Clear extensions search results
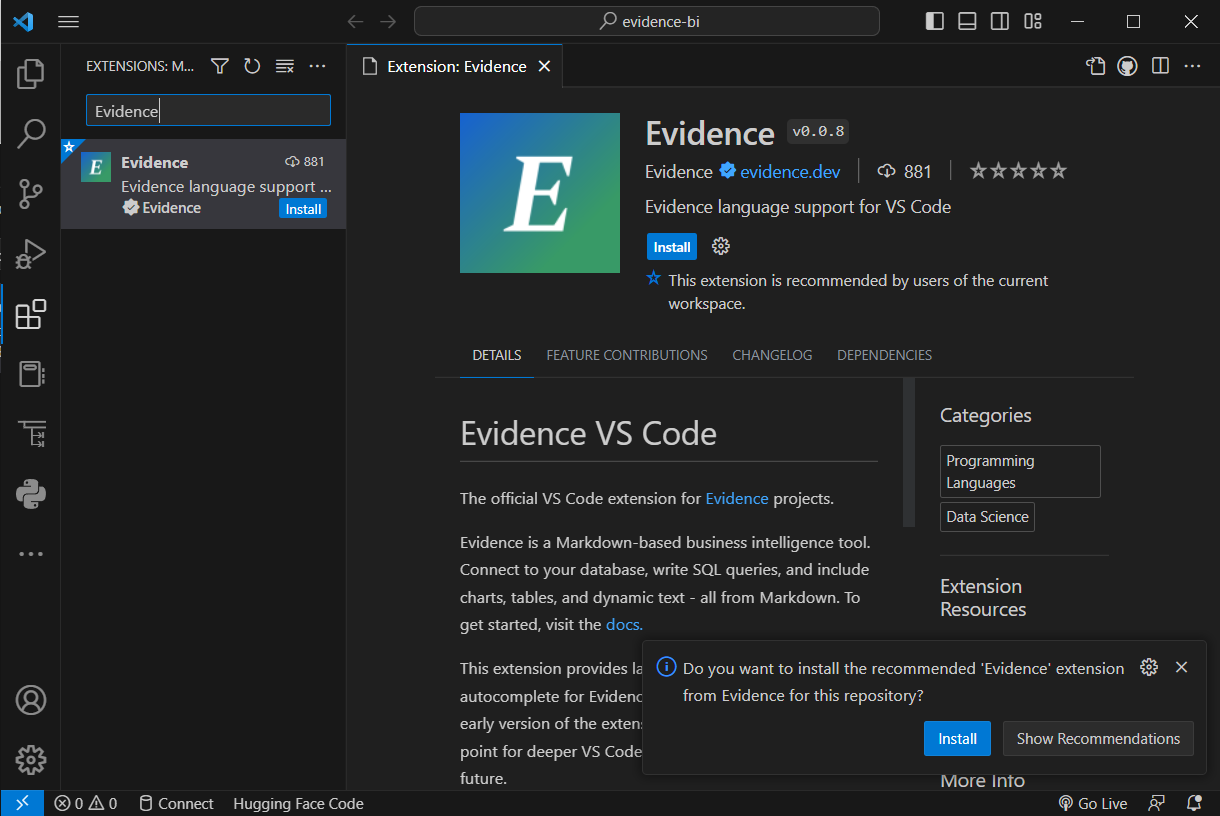This screenshot has width=1220, height=816. (x=285, y=66)
